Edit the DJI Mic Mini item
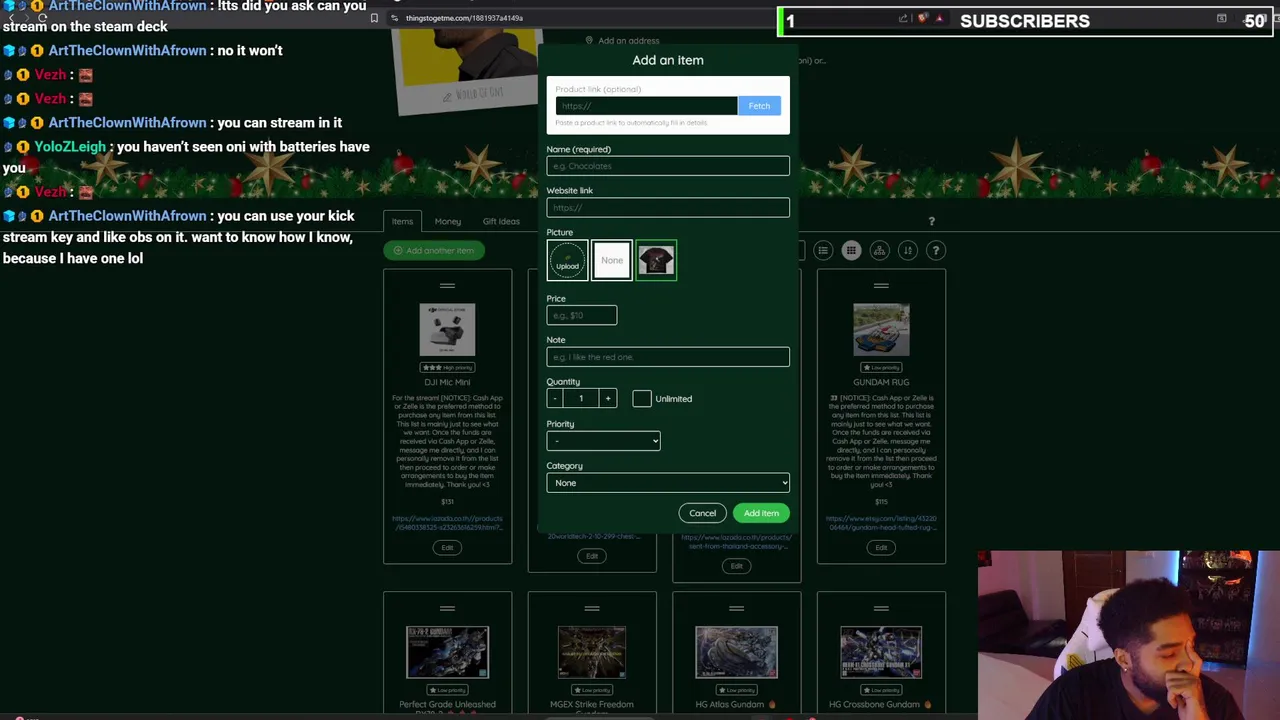This screenshot has width=1280, height=720. click(x=447, y=547)
